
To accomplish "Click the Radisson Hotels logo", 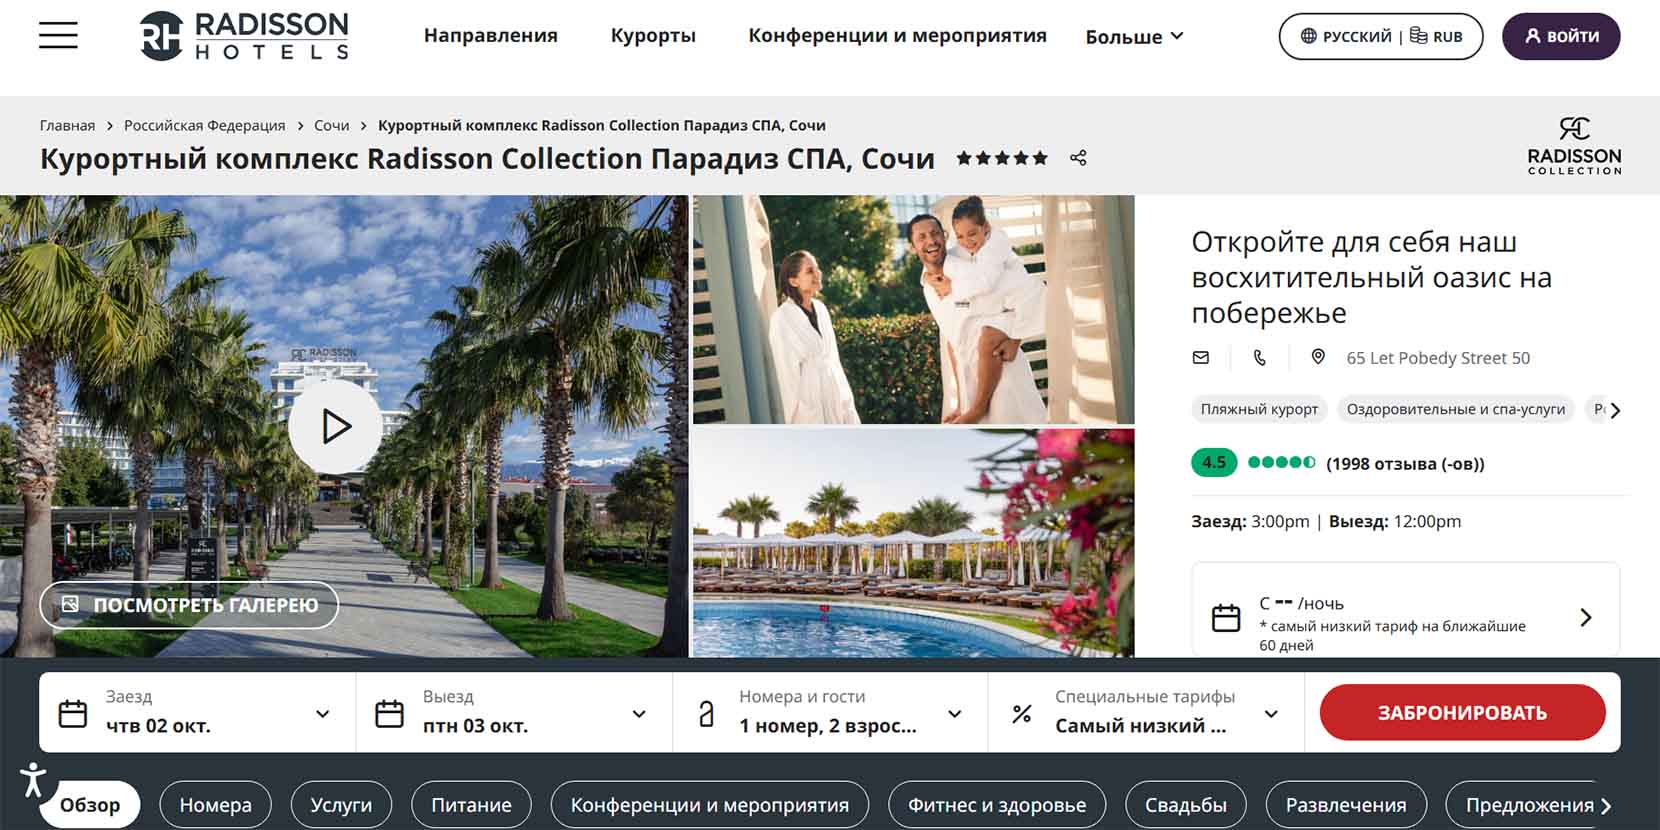I will click(x=244, y=36).
